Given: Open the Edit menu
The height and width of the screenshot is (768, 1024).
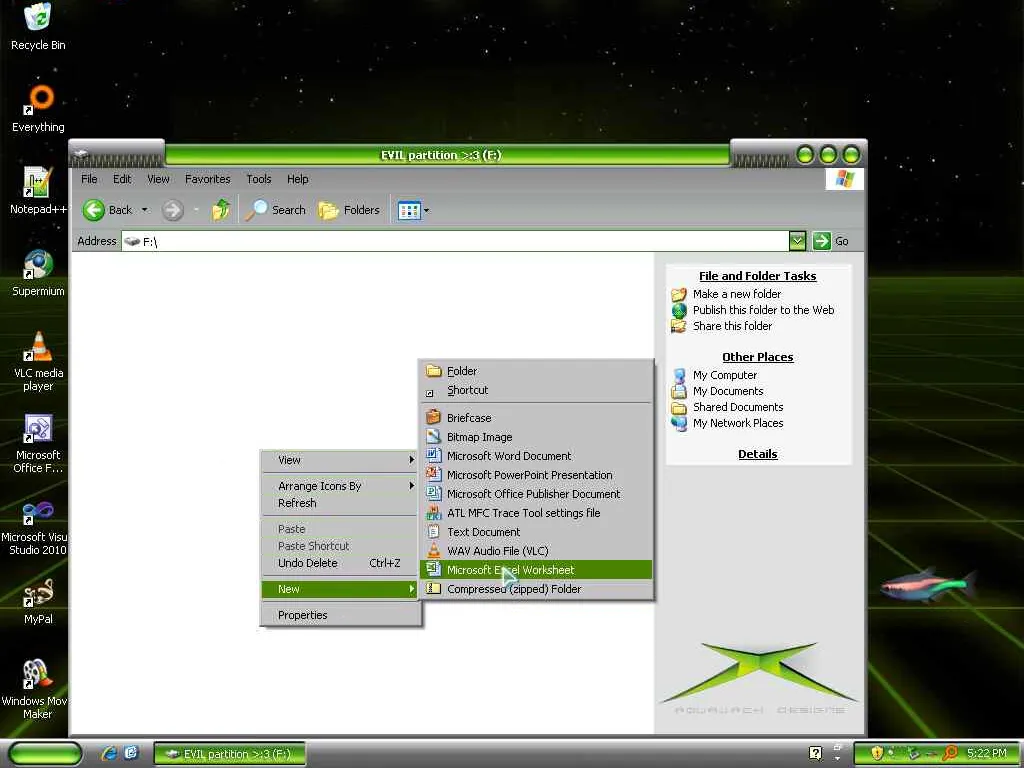Looking at the screenshot, I should point(121,179).
